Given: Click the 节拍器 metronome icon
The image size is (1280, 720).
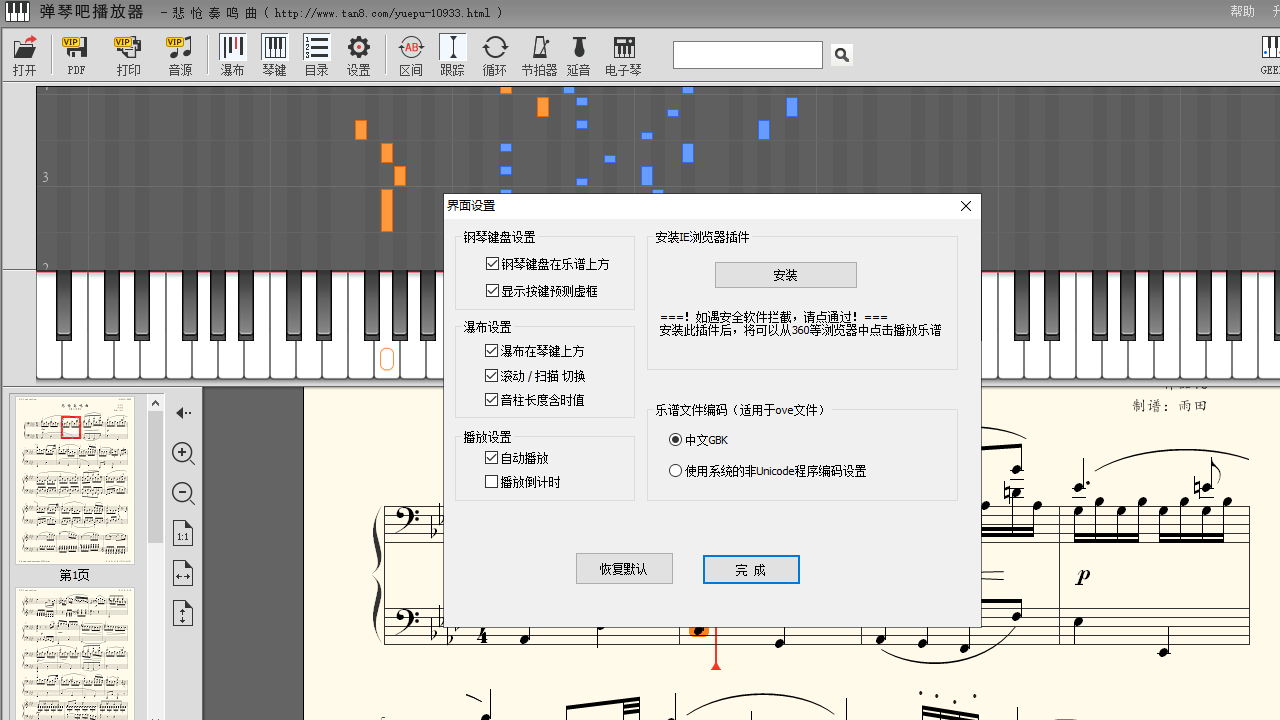Looking at the screenshot, I should pos(539,55).
